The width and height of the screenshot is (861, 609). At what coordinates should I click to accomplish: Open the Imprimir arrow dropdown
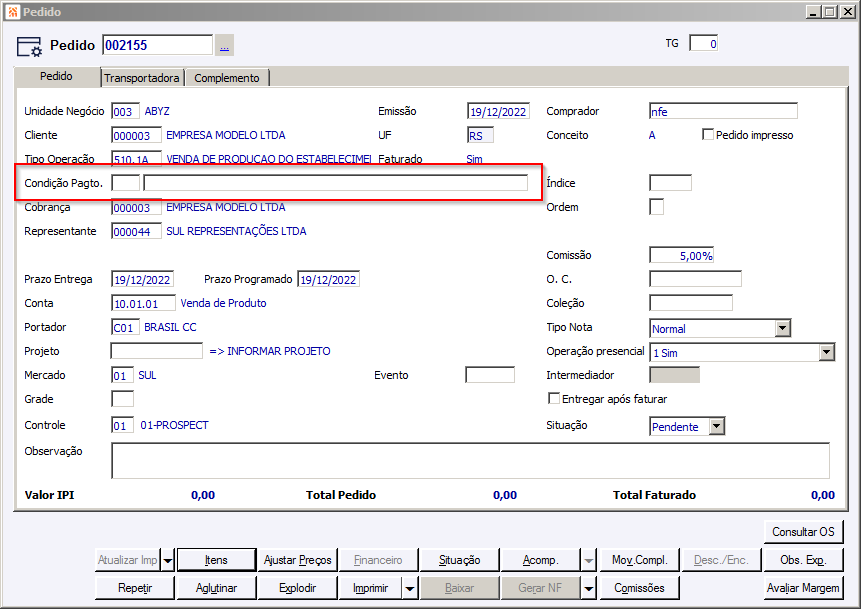pos(410,588)
